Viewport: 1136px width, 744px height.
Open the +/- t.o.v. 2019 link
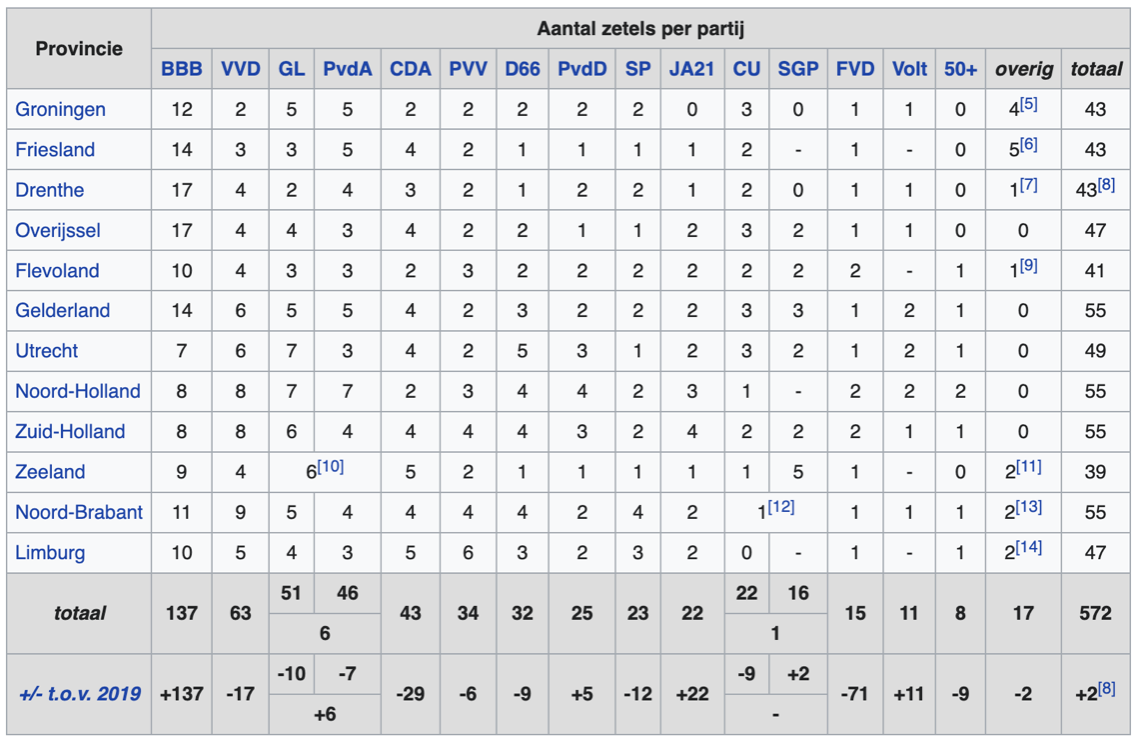tap(80, 694)
